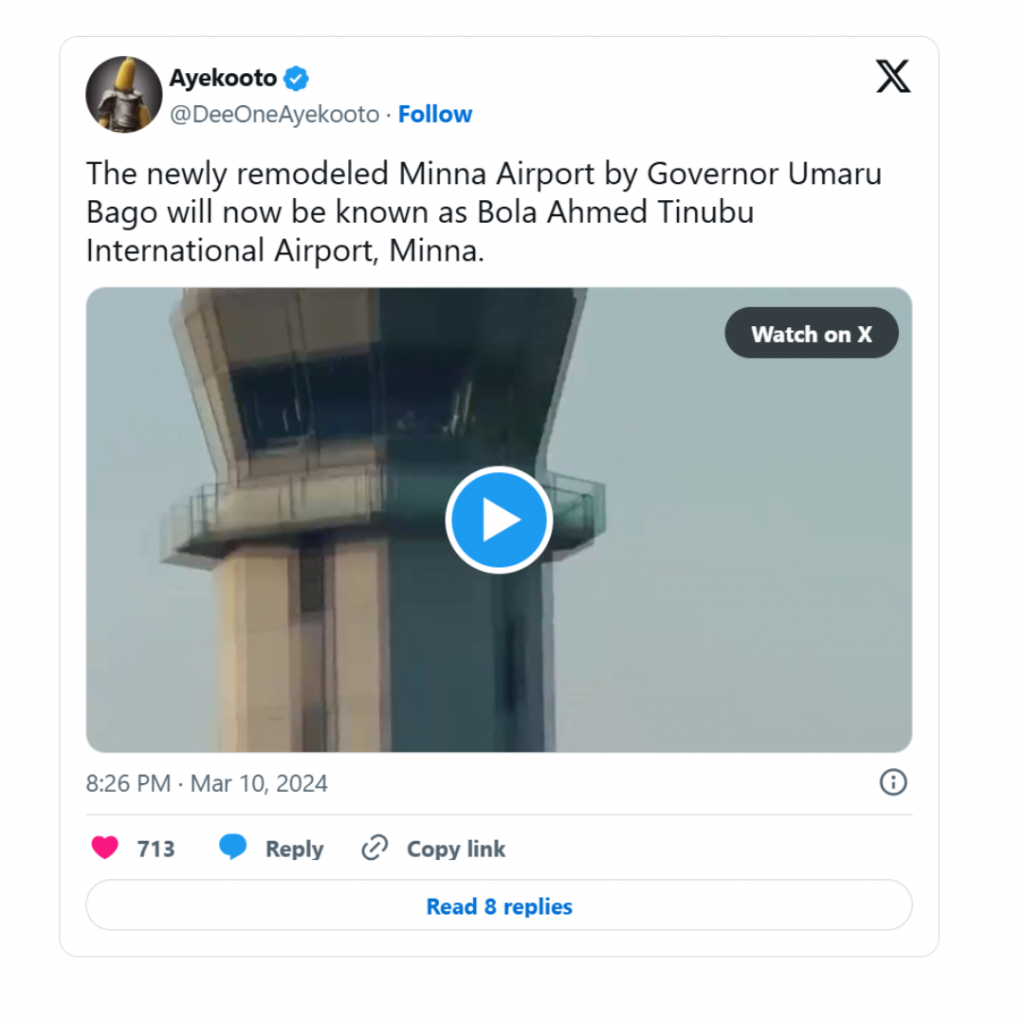Image resolution: width=1024 pixels, height=1024 pixels.
Task: Follow the DeeOneAyekooto account
Action: pyautogui.click(x=435, y=115)
